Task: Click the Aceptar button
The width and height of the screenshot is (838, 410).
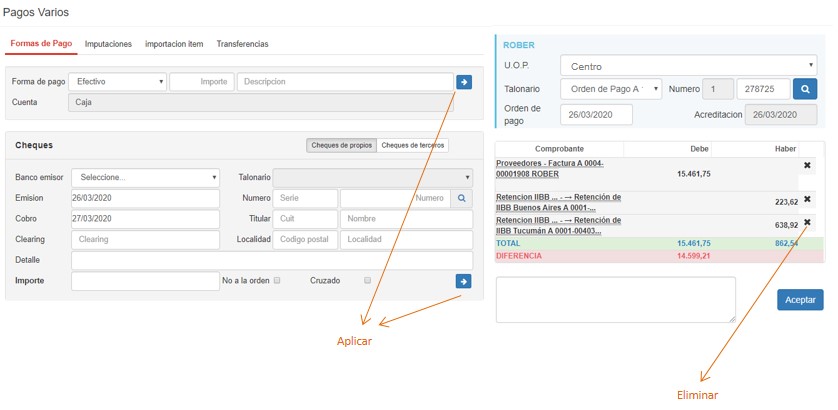Action: coord(799,300)
